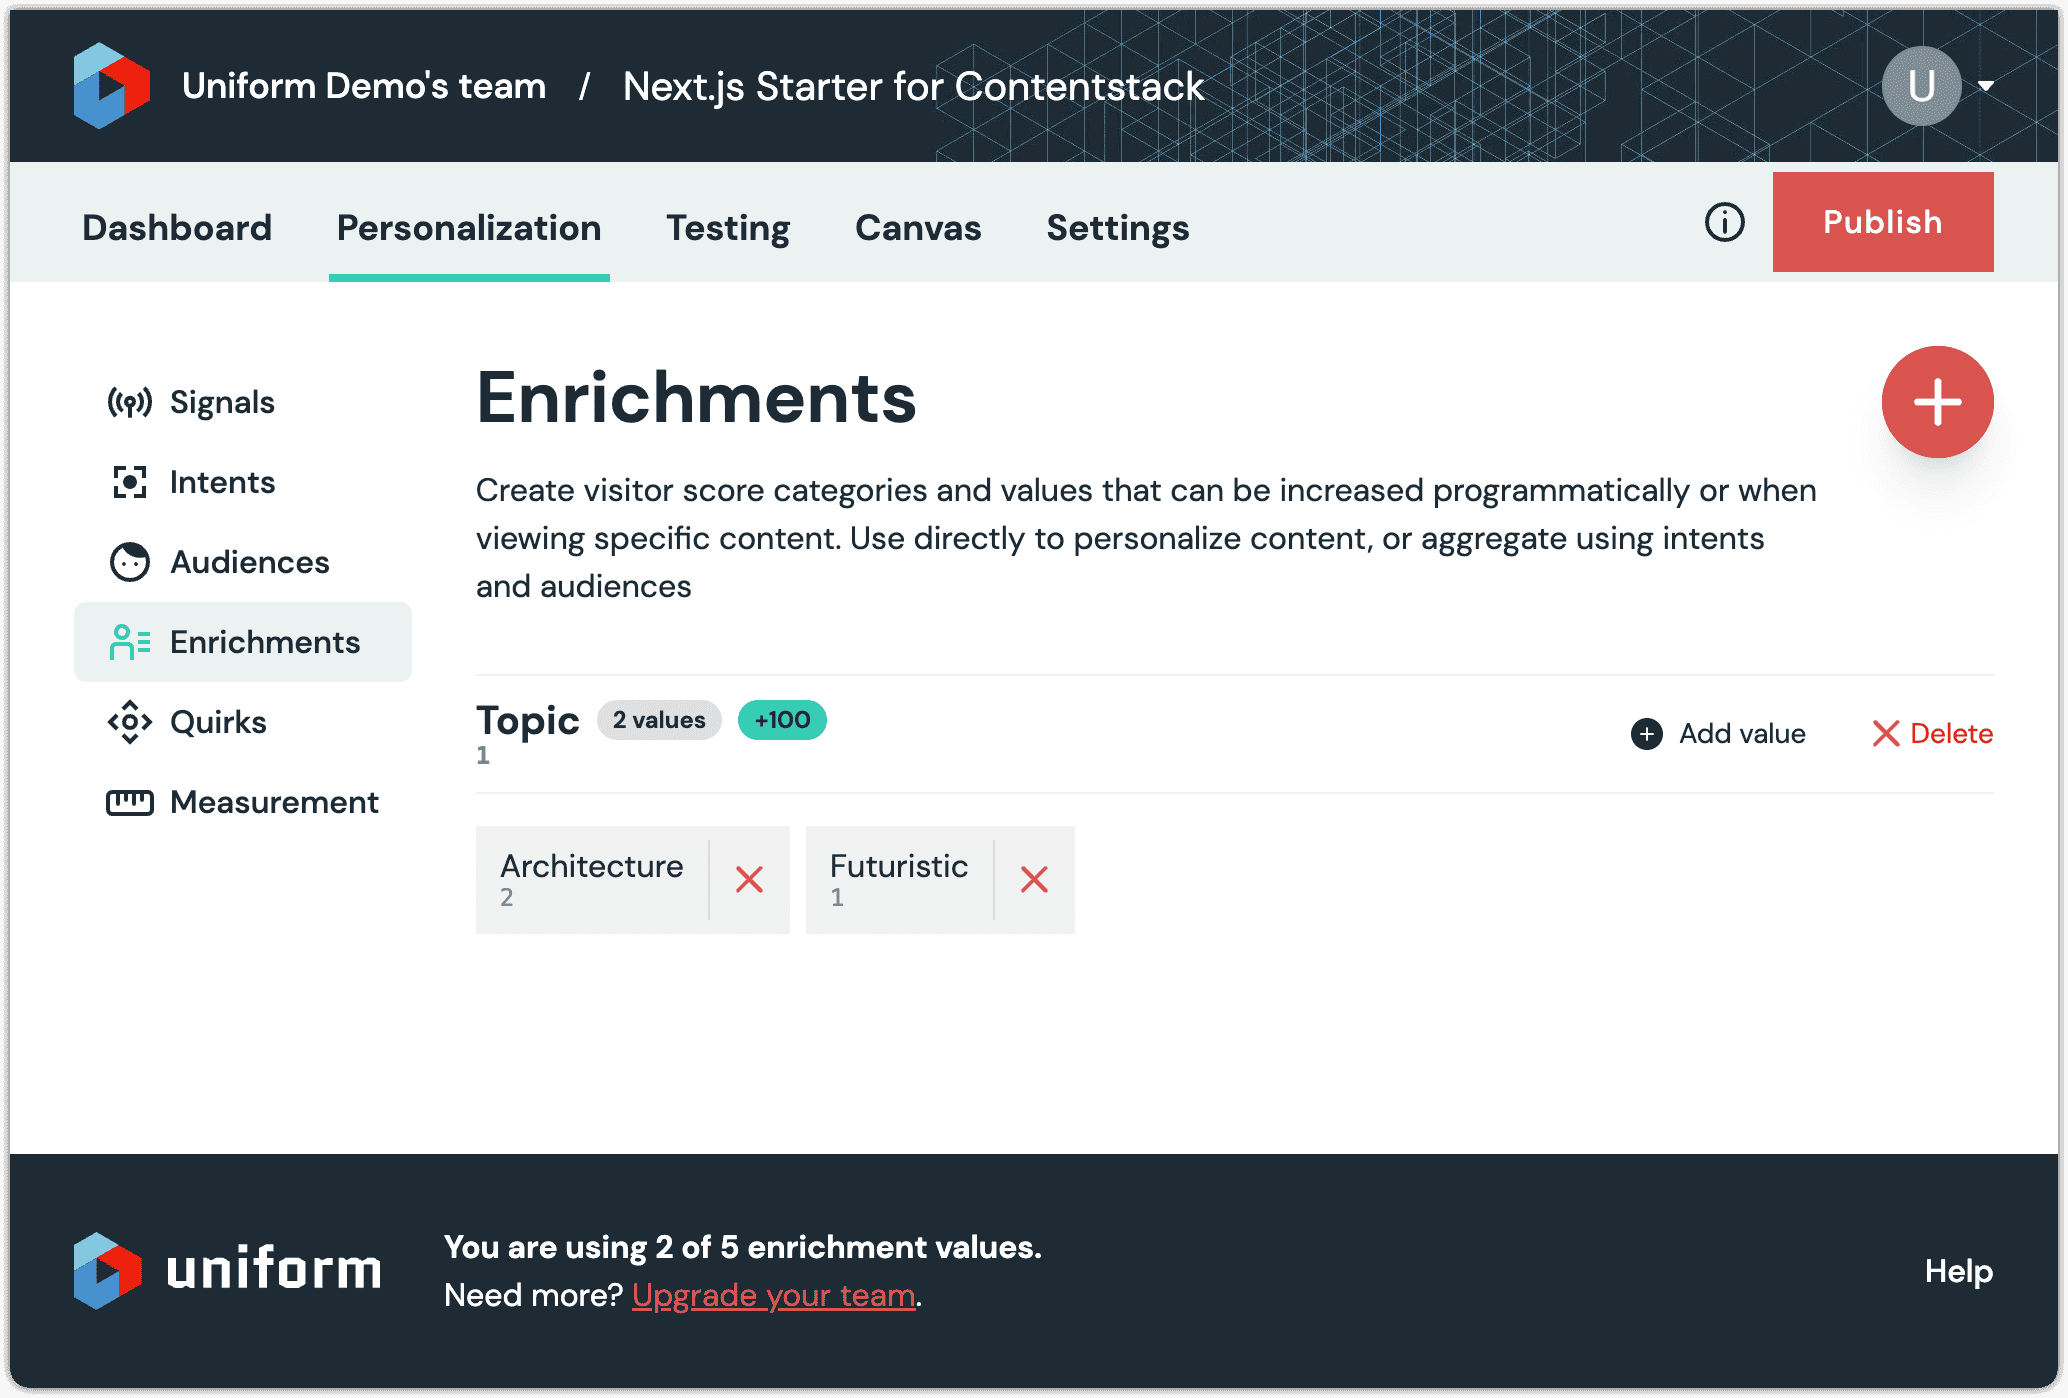The width and height of the screenshot is (2068, 1398).
Task: Expand the user avatar dropdown arrow
Action: 1986,86
